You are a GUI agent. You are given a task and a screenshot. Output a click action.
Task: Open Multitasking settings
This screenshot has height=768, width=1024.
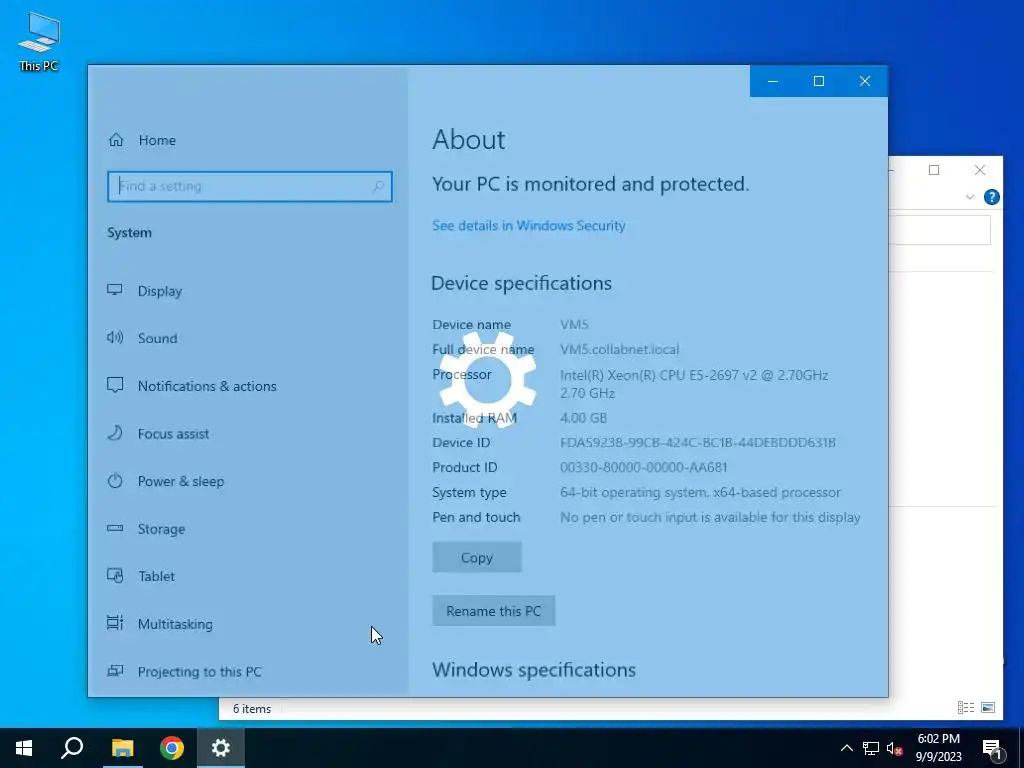(160, 624)
